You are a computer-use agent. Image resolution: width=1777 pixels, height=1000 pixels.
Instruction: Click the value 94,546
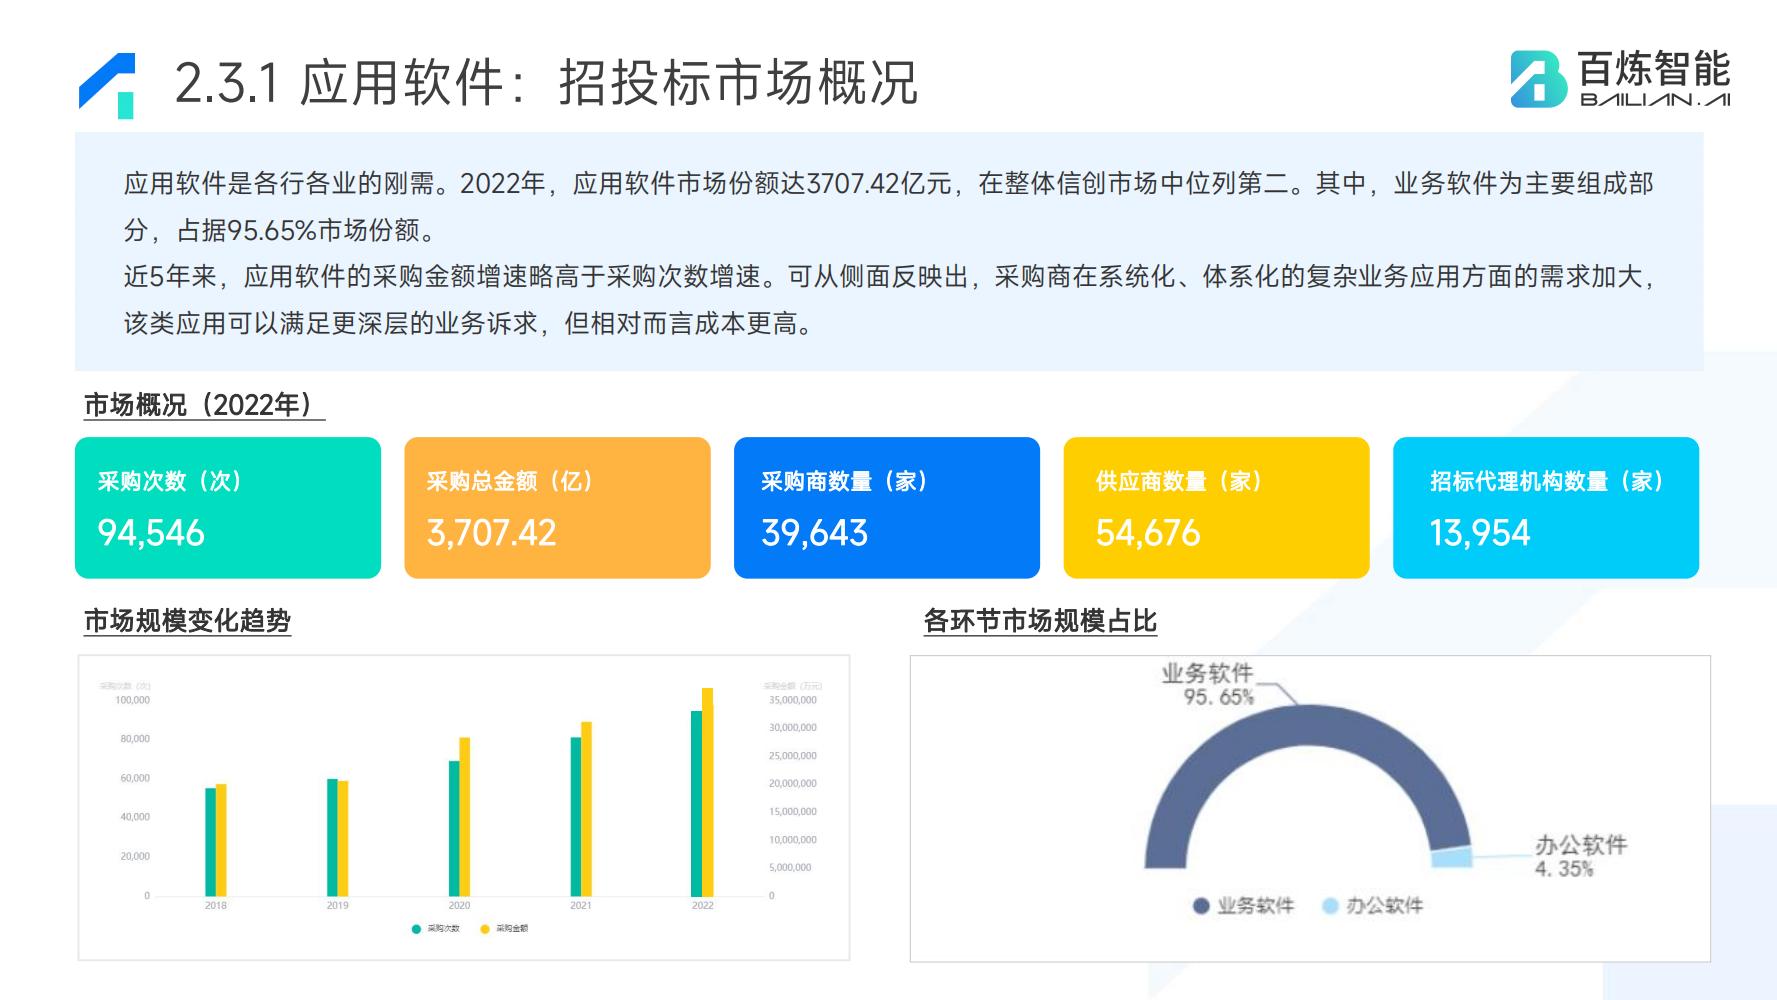[151, 533]
